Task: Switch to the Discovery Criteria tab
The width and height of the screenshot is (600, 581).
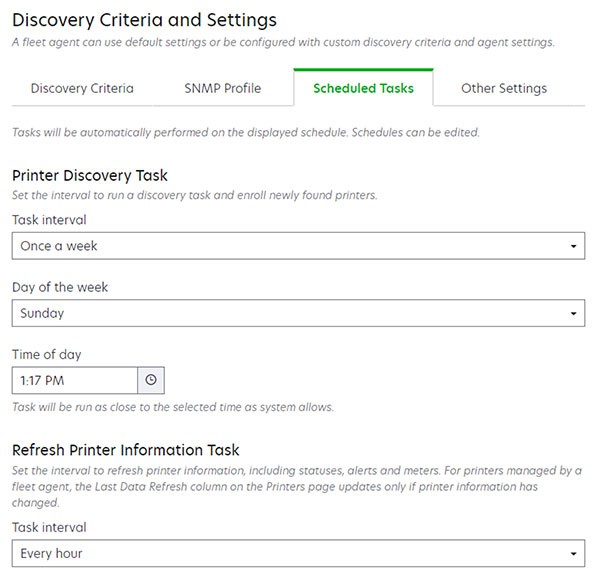Action: pyautogui.click(x=82, y=88)
